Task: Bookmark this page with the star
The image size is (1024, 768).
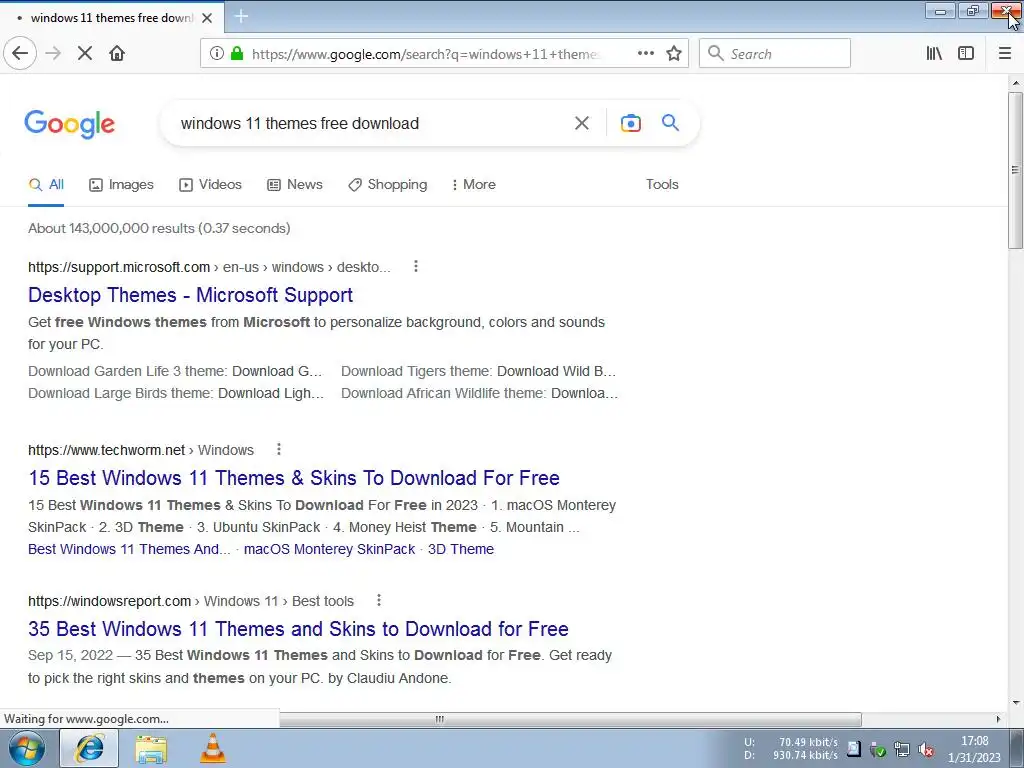Action: coord(674,54)
